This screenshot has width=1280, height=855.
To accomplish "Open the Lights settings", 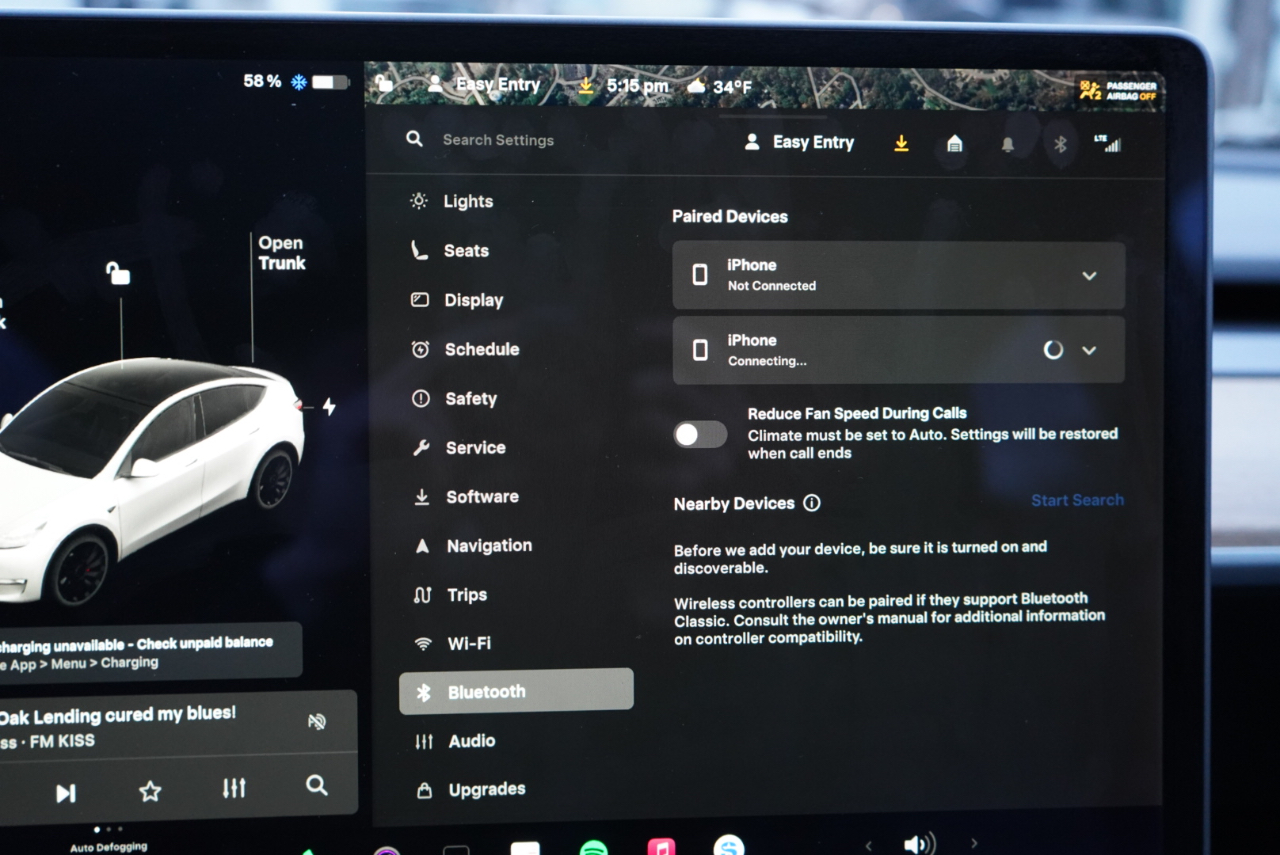I will pyautogui.click(x=466, y=201).
